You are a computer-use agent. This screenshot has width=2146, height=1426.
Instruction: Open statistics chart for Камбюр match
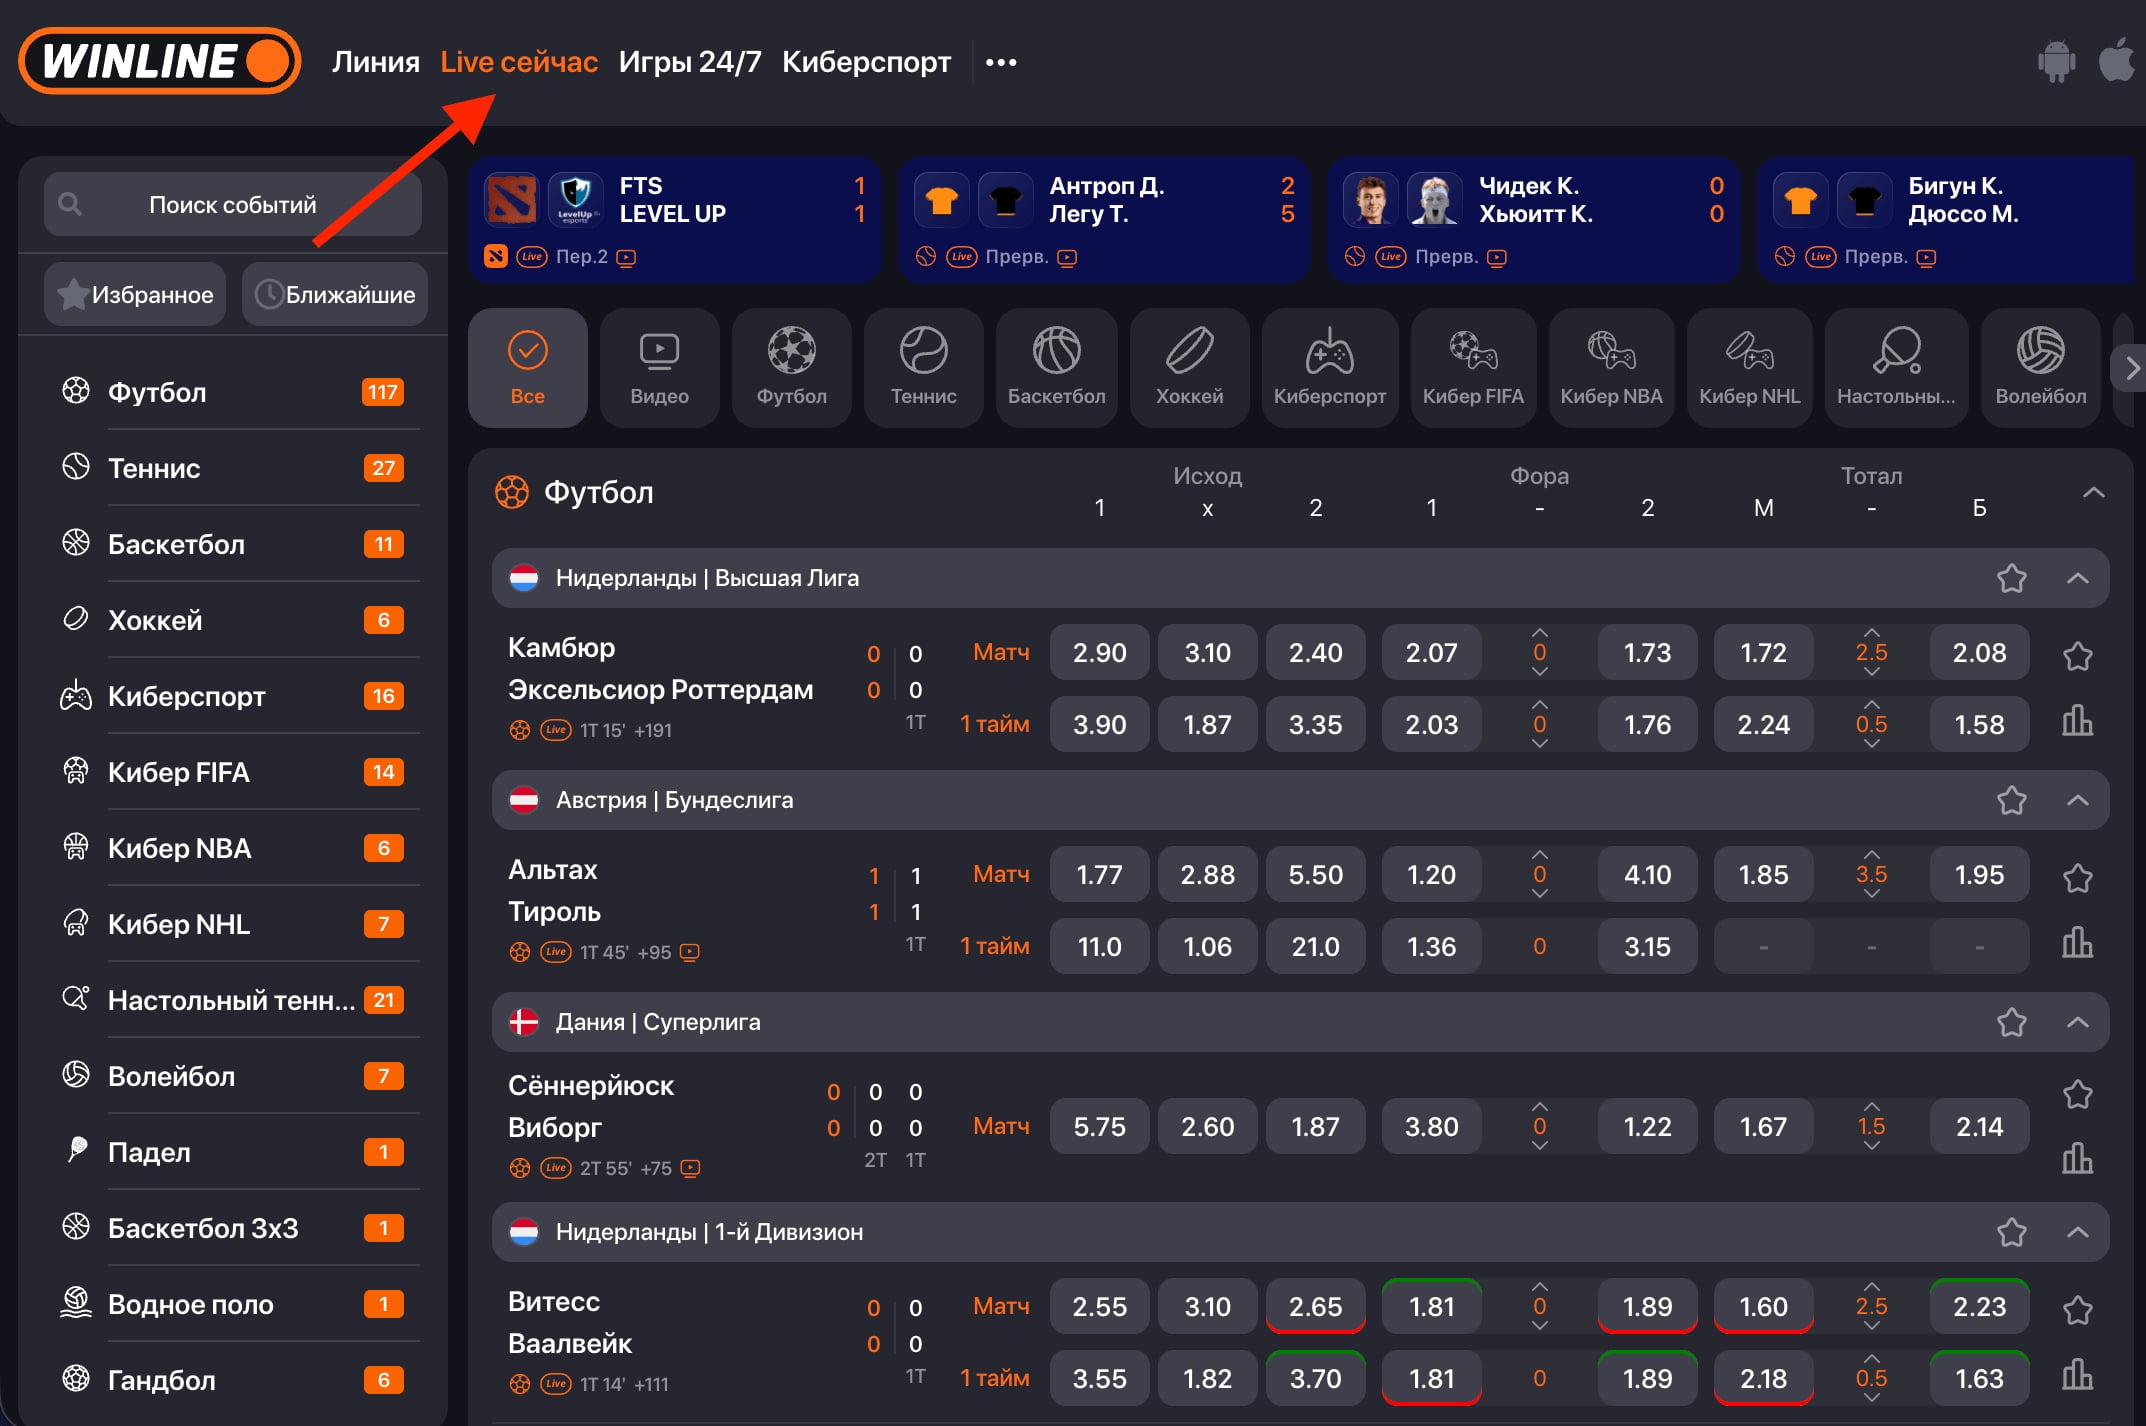coord(2077,721)
